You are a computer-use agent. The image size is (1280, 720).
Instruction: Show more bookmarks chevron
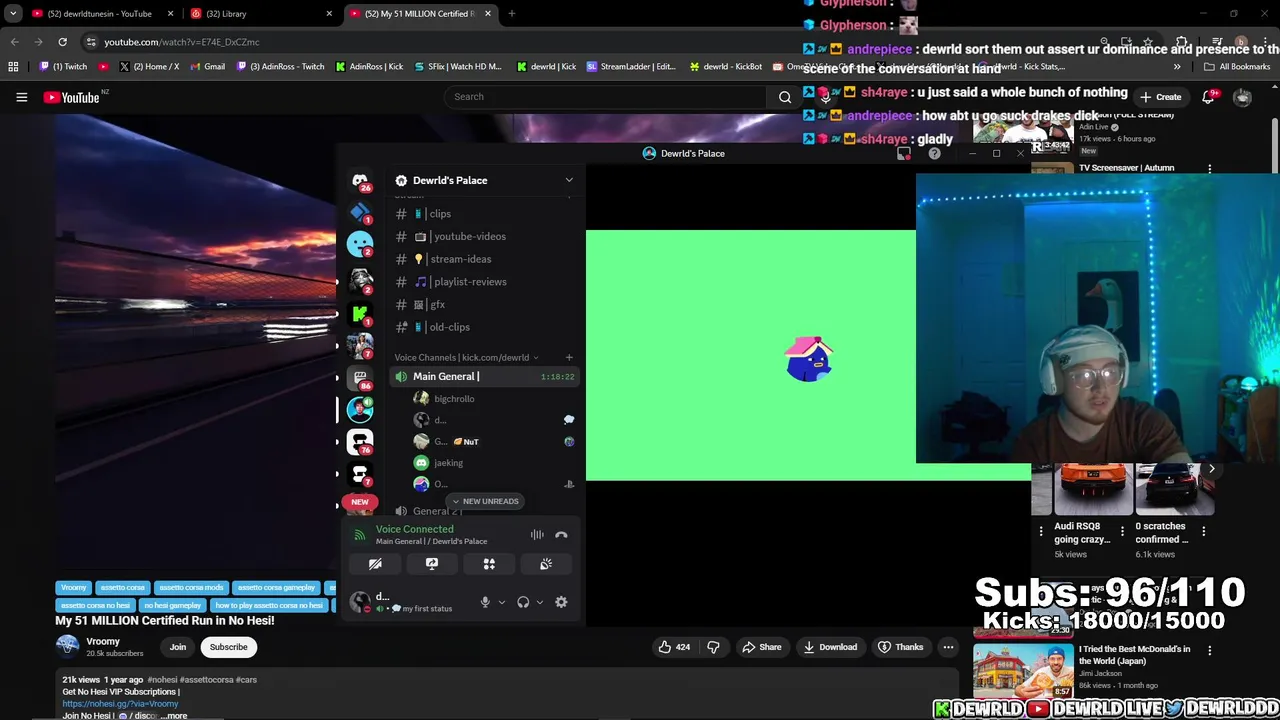pyautogui.click(x=1177, y=67)
